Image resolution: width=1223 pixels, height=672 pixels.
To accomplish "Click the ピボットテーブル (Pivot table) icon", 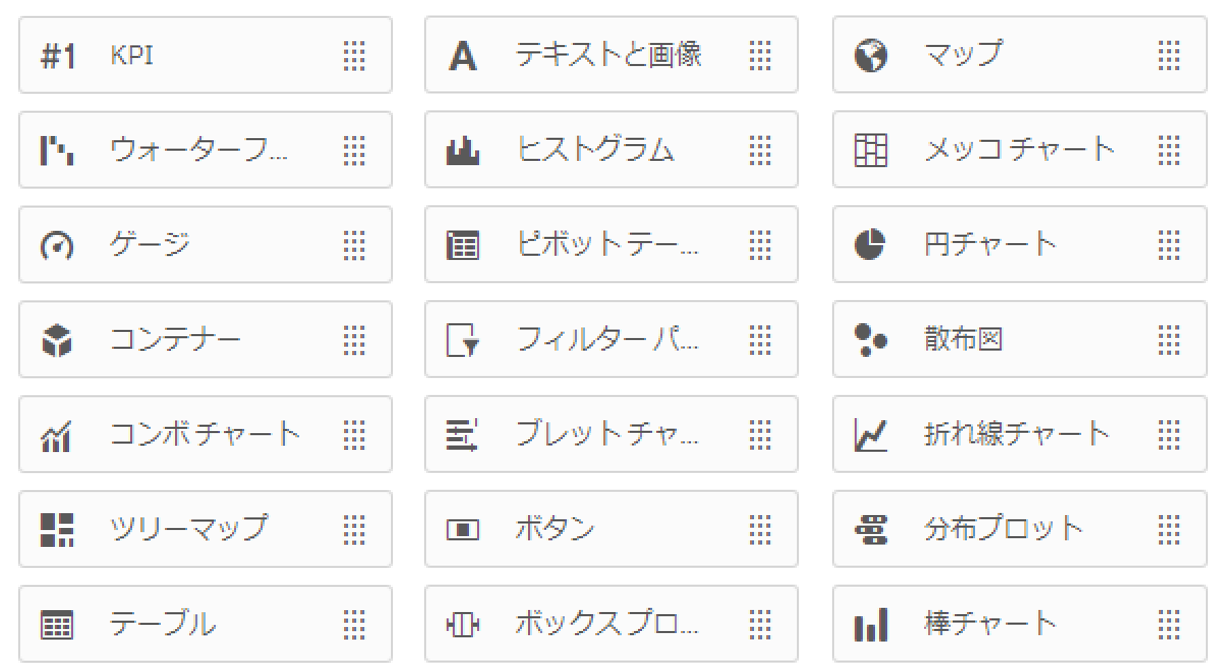I will tap(465, 245).
